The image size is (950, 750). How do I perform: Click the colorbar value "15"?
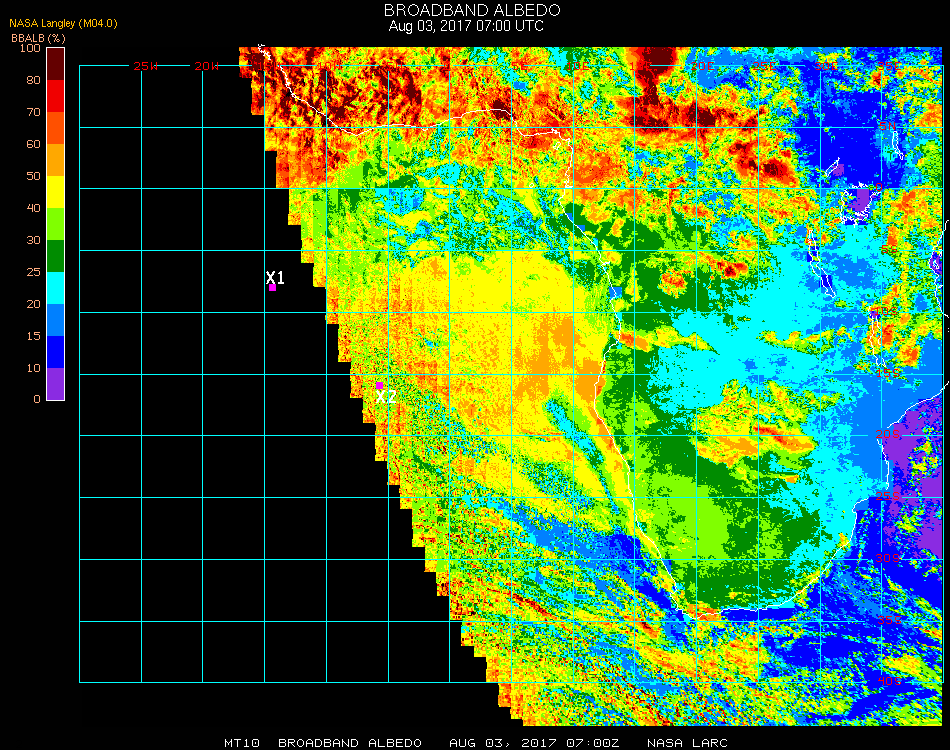33,336
